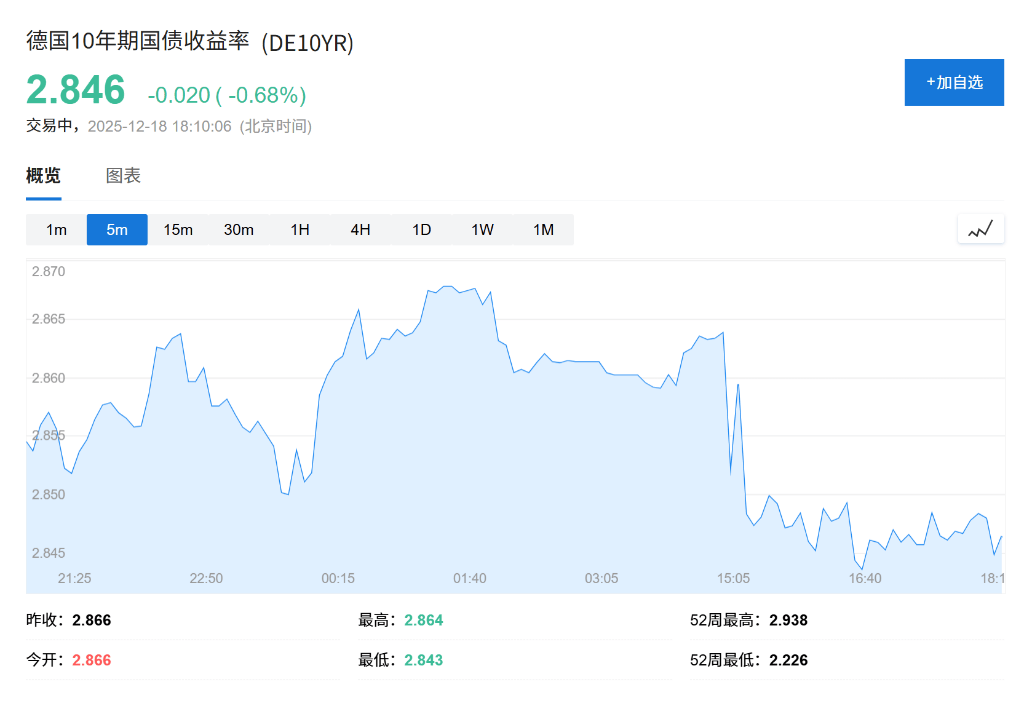This screenshot has height=702, width=1024.
Task: Select the 1M monthly interval
Action: coord(543,230)
